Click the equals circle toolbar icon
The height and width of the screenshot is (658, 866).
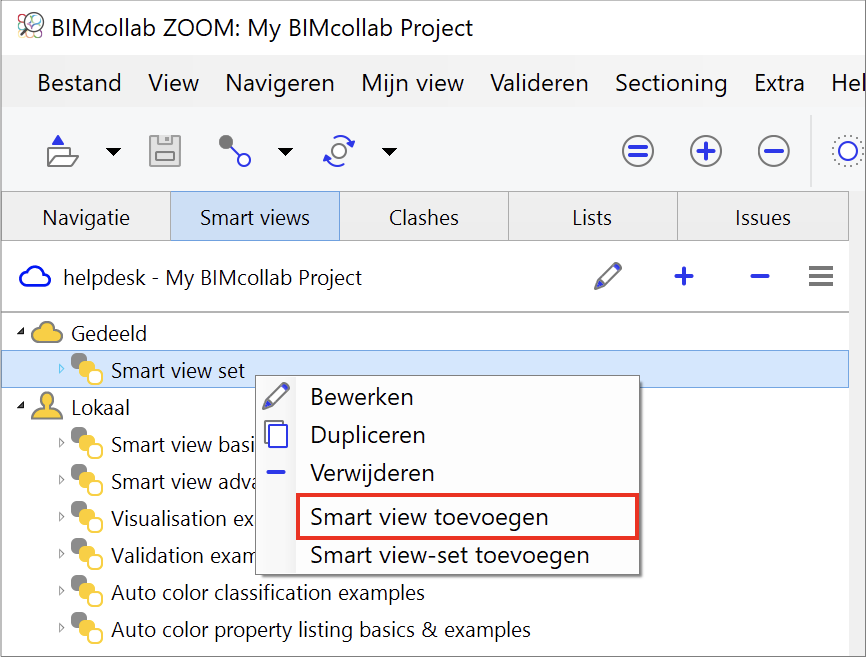tap(638, 151)
